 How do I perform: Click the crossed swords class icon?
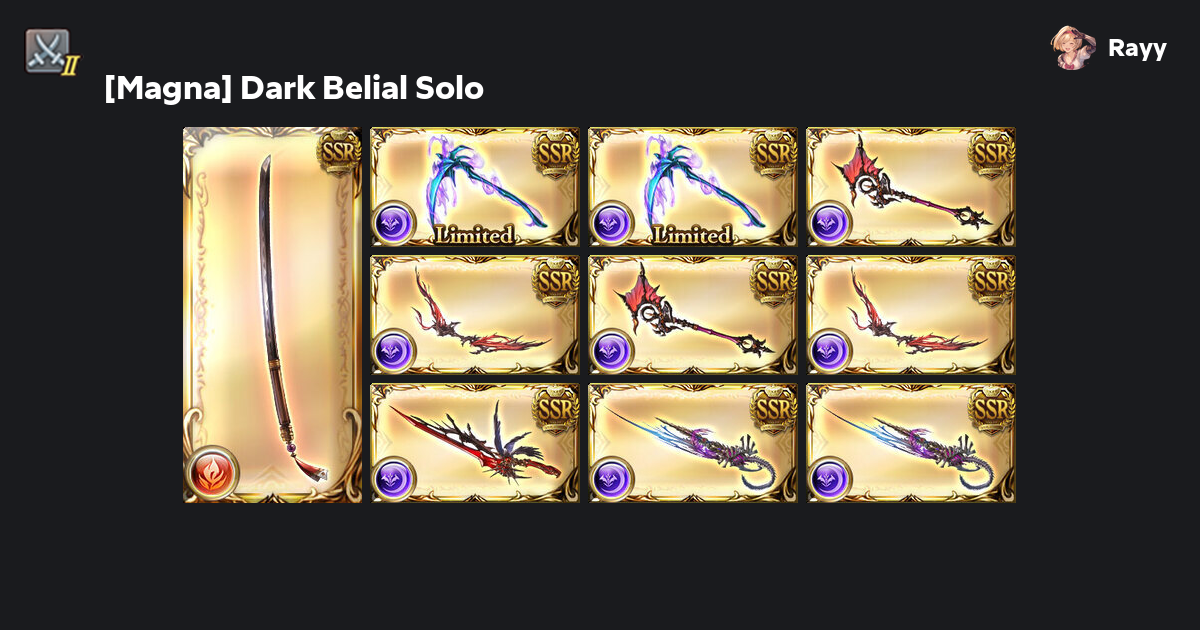(x=50, y=52)
